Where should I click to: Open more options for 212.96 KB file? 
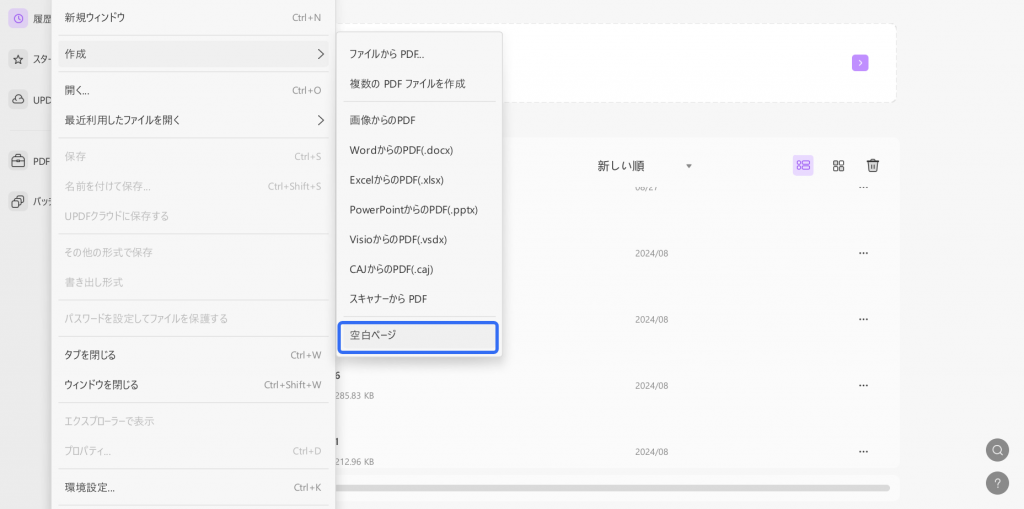(863, 452)
